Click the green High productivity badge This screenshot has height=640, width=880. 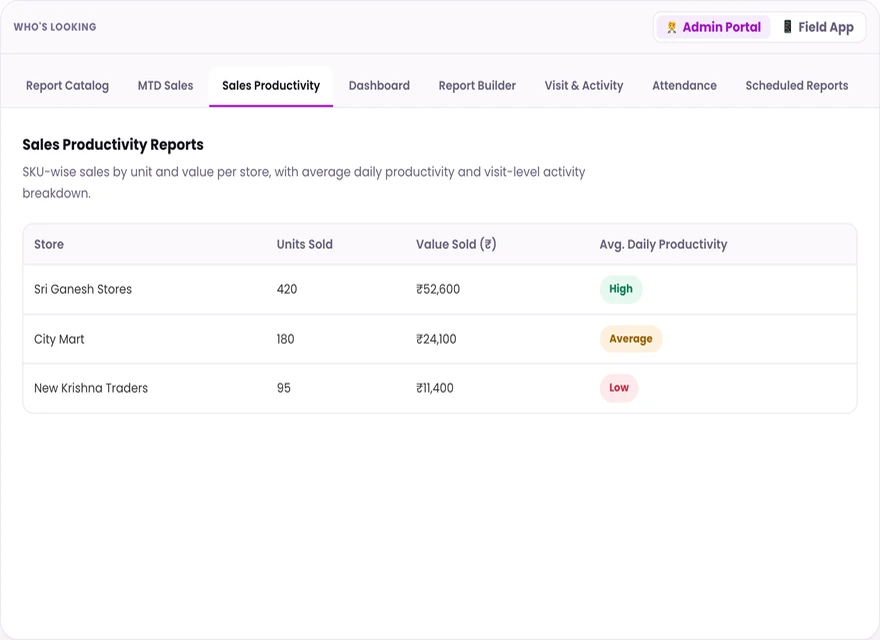coord(621,289)
